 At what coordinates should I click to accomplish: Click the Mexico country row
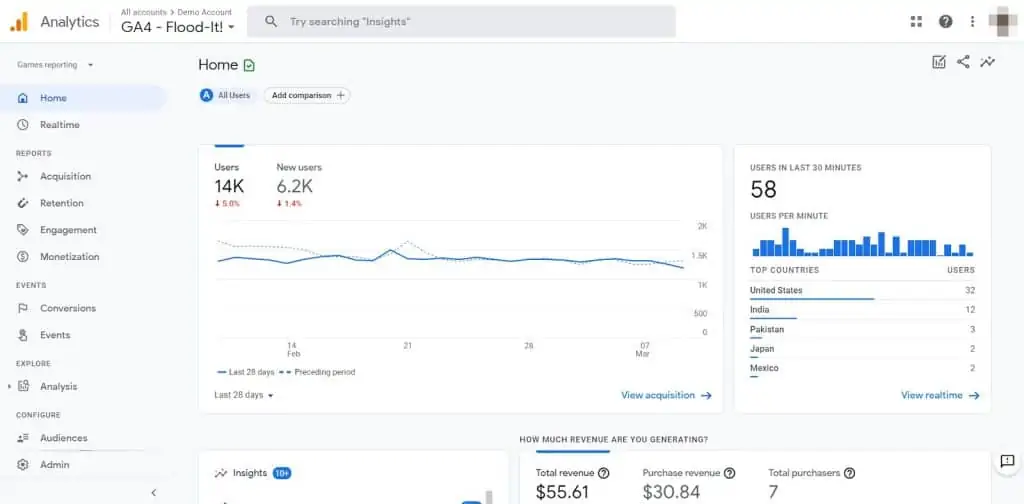(862, 369)
